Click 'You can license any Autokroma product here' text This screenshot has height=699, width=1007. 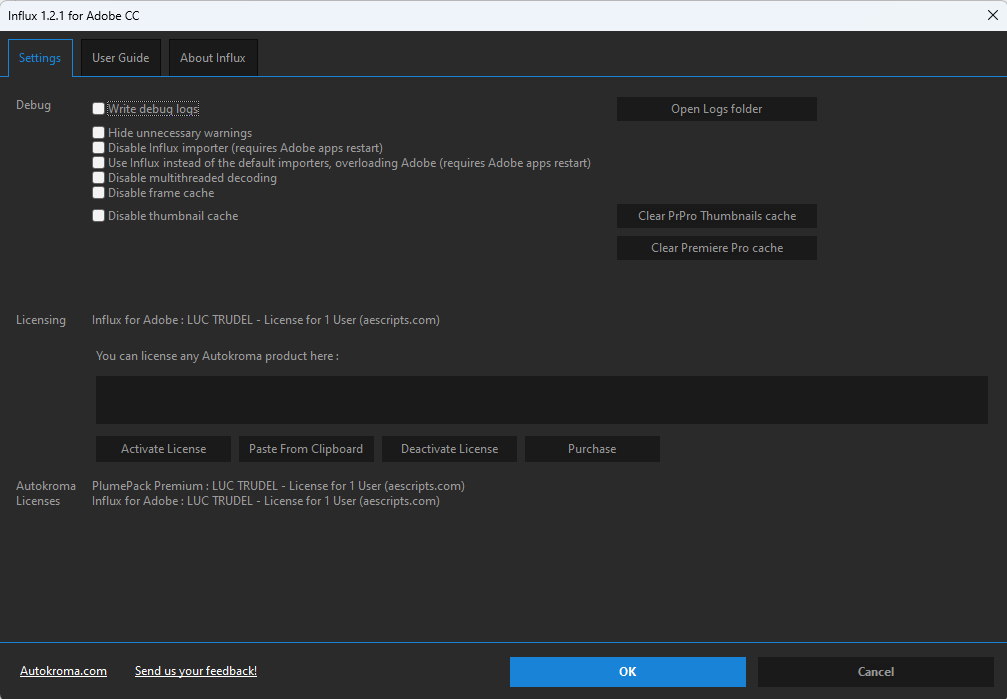217,356
